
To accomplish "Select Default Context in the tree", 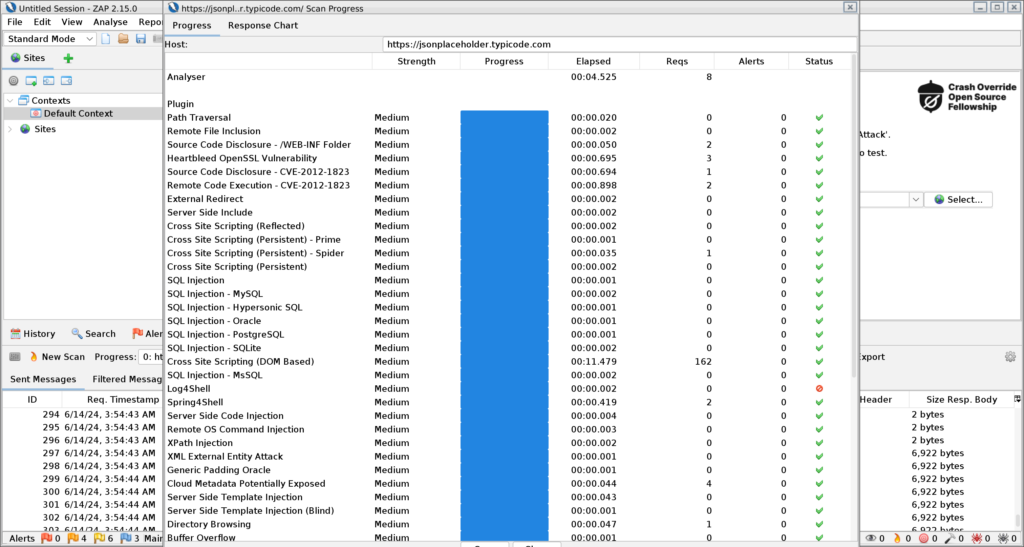I will (x=78, y=114).
